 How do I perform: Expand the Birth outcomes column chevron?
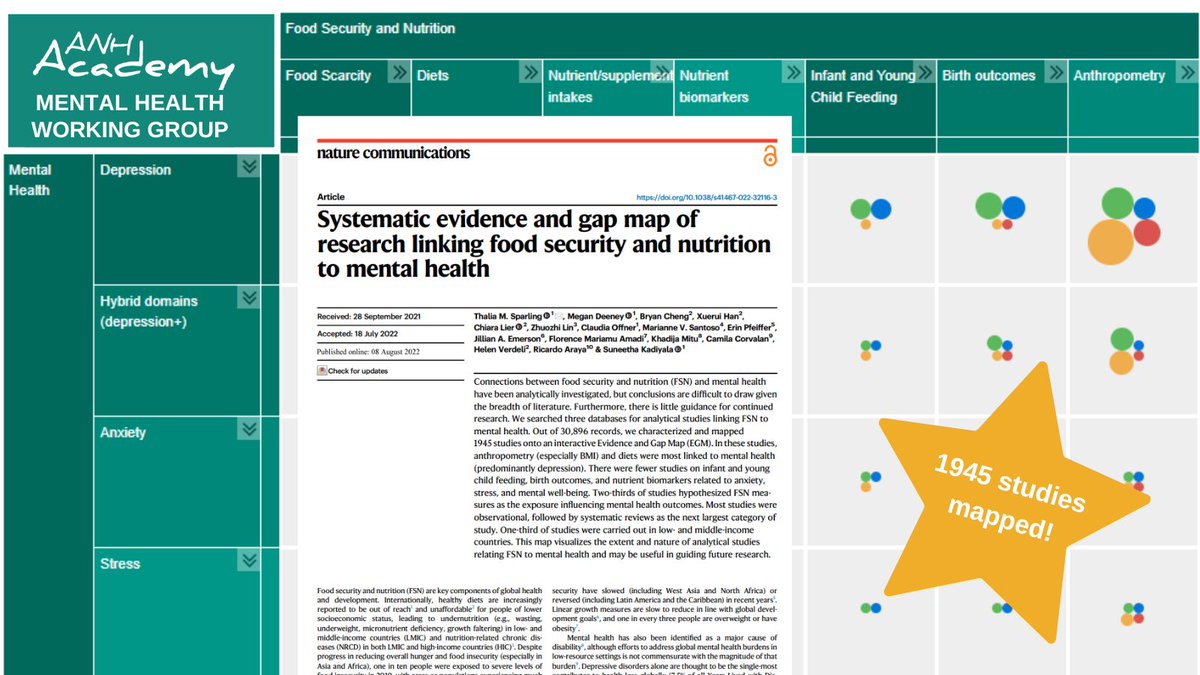tap(1055, 73)
